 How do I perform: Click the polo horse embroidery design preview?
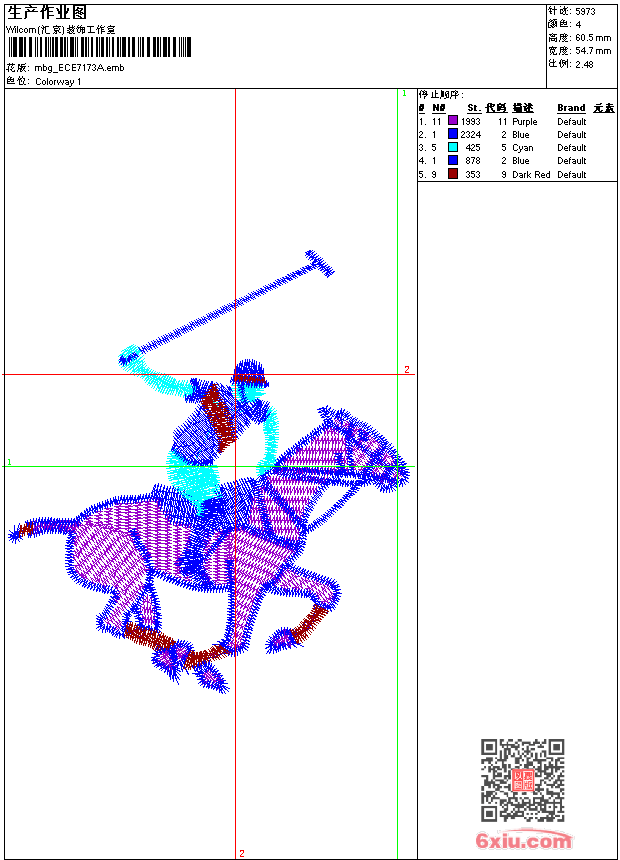coord(208,473)
